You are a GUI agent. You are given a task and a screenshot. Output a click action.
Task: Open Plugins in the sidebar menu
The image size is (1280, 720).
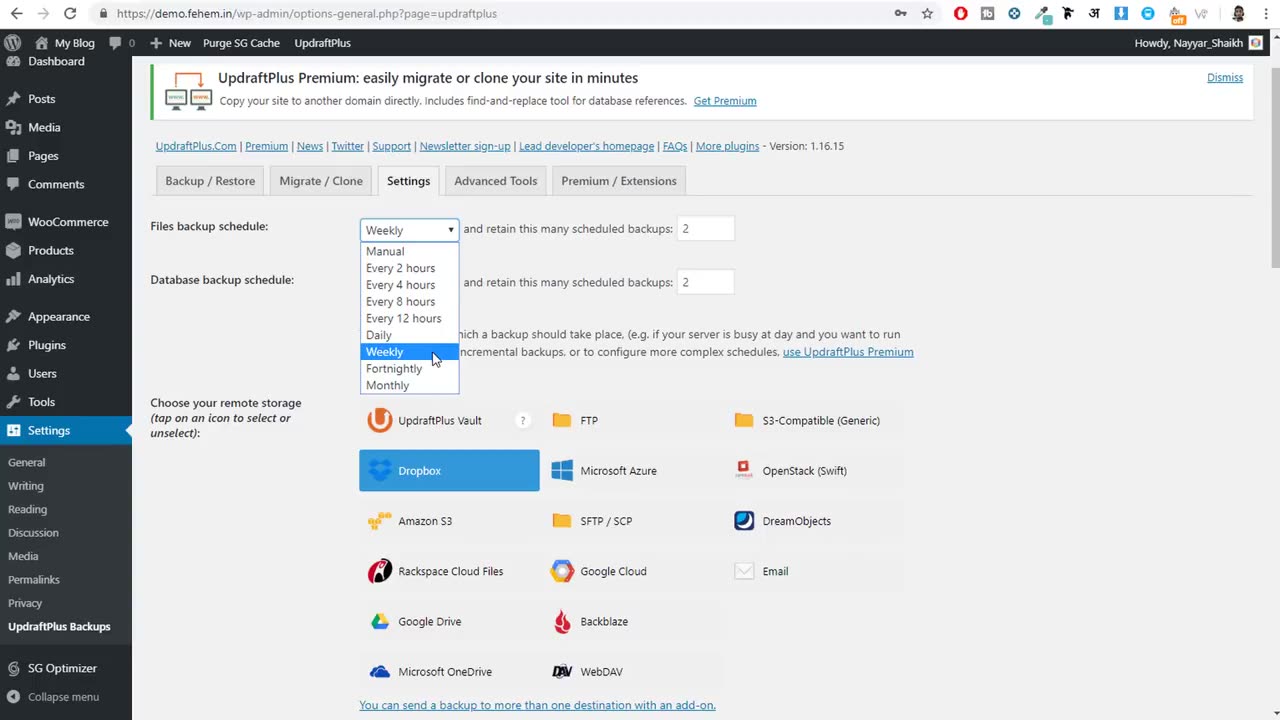click(66, 345)
